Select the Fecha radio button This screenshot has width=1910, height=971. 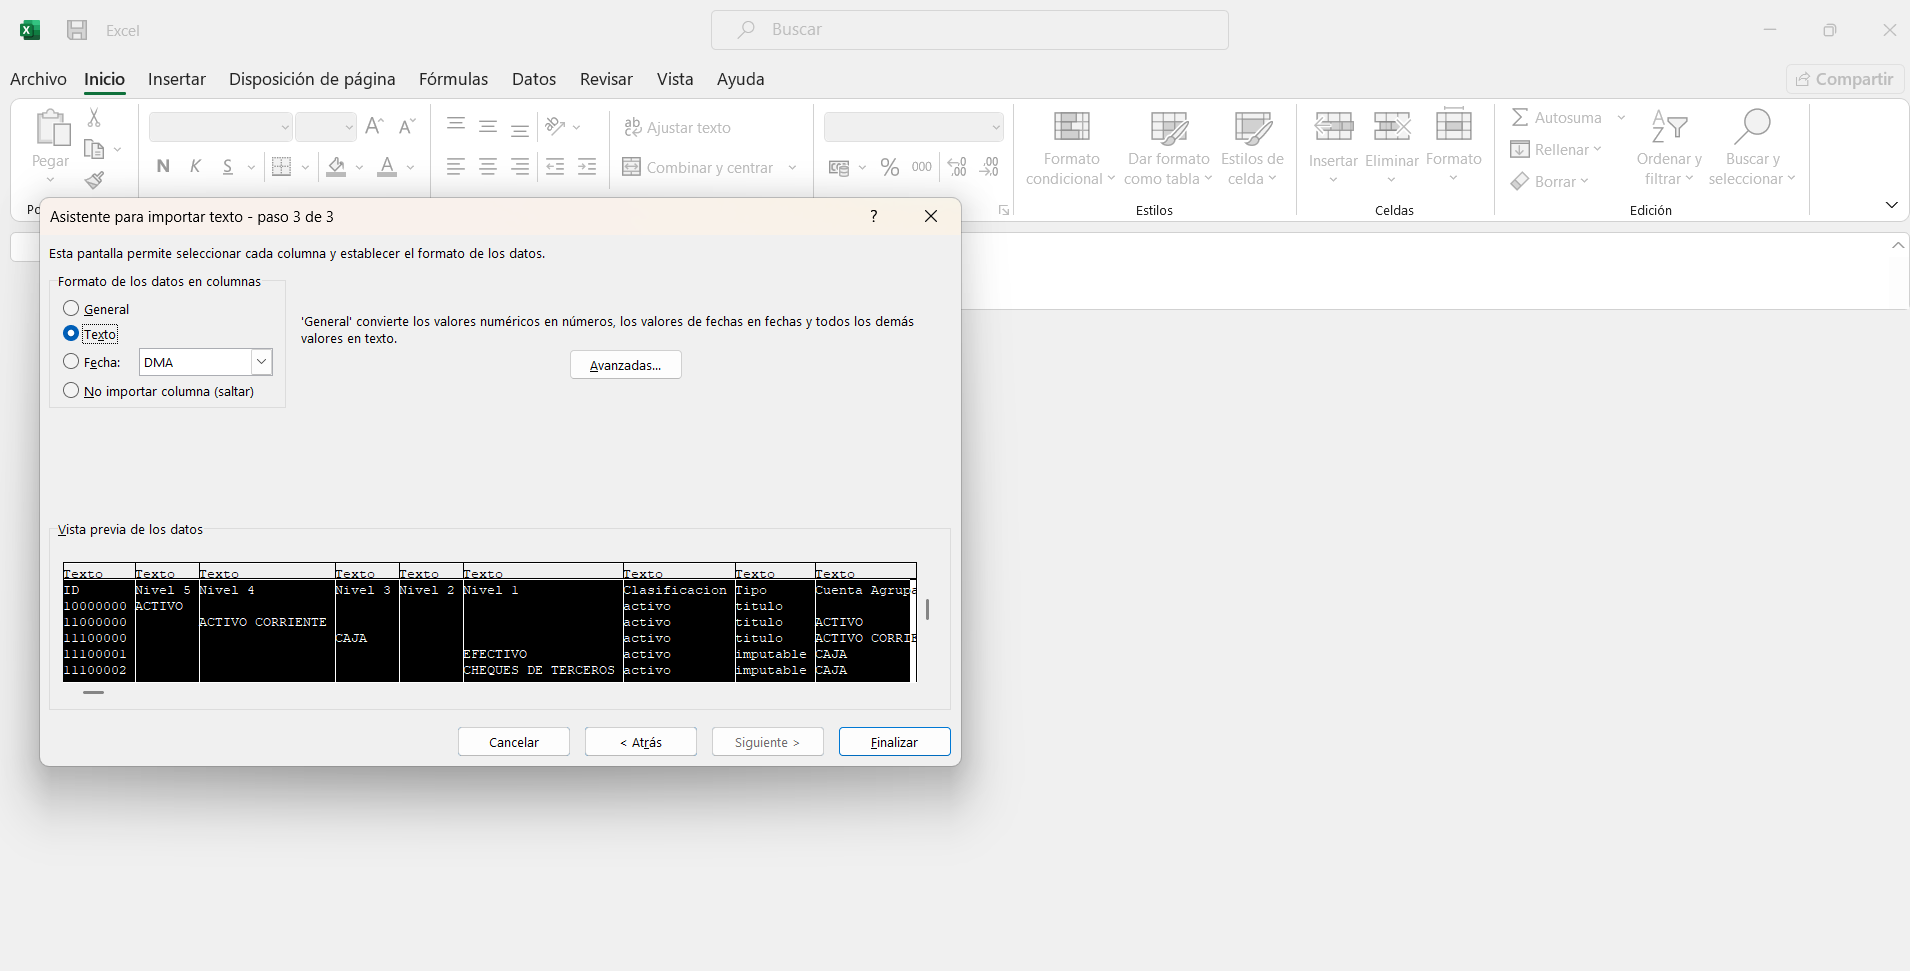coord(71,362)
